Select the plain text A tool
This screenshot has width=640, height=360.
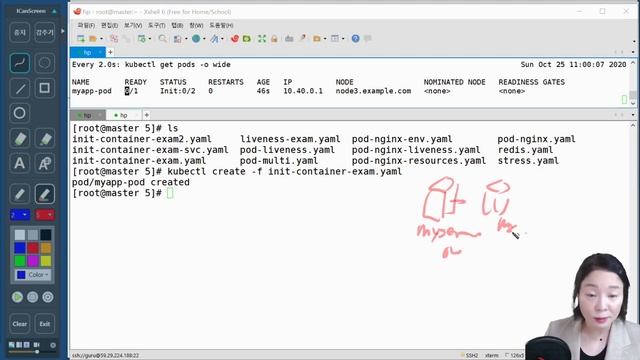pos(20,164)
